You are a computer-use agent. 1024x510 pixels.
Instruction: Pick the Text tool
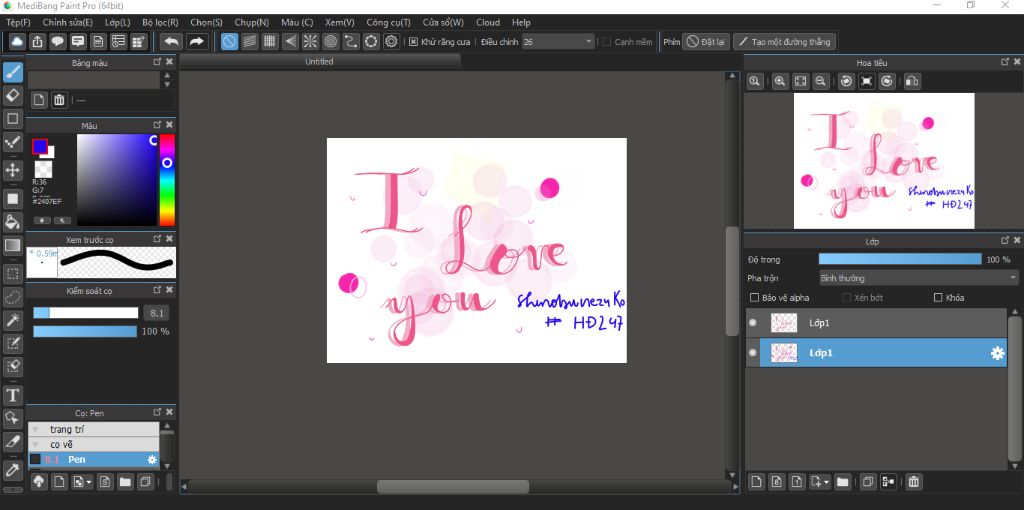[13, 395]
